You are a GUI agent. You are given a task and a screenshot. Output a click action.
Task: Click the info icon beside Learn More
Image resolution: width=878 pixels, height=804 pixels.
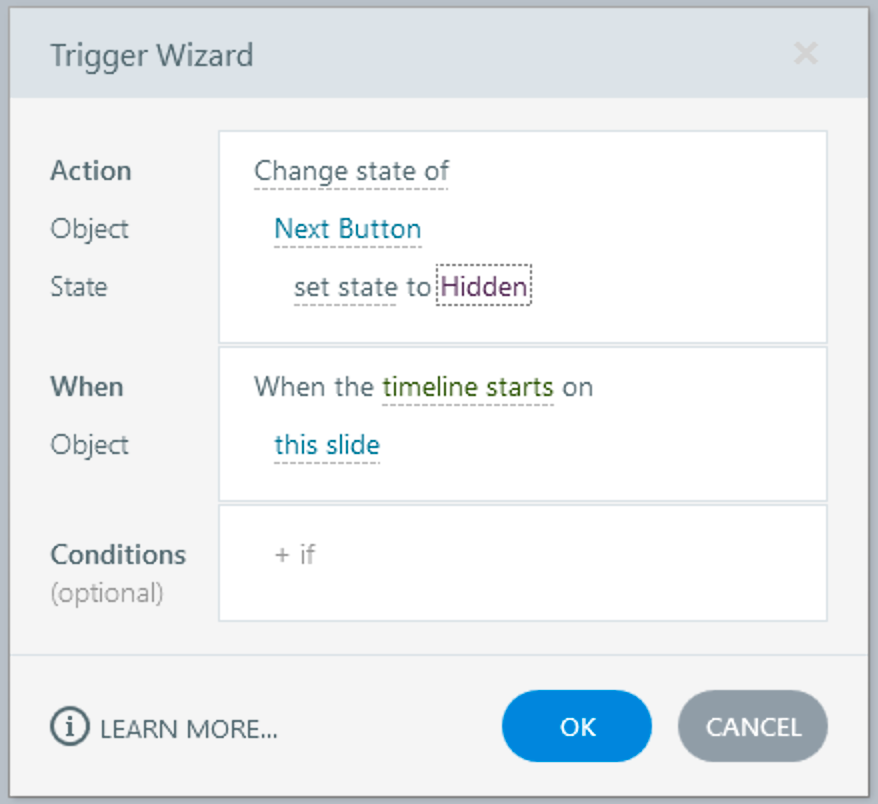[69, 728]
